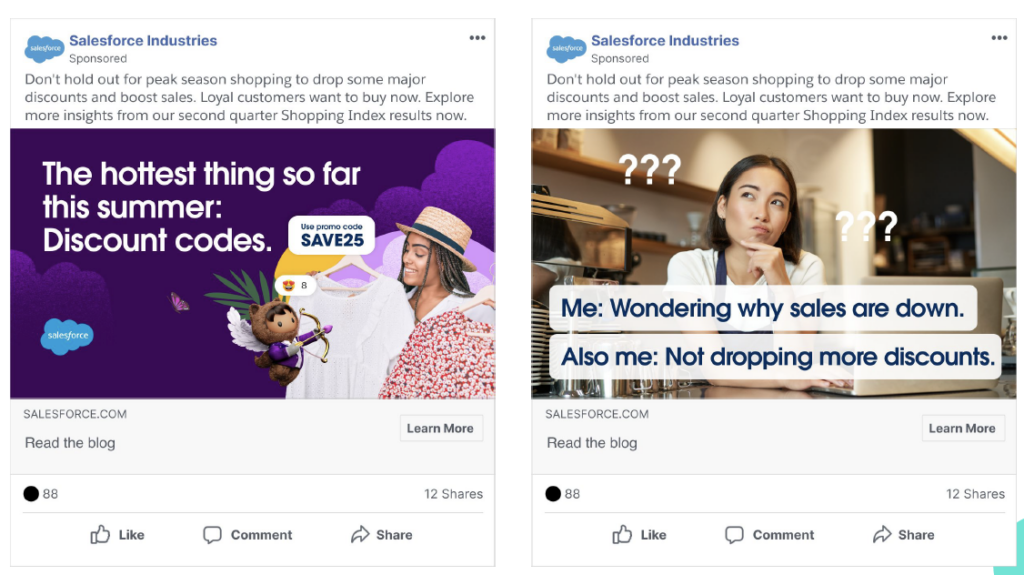Viewport: 1024px width, 575px height.
Task: Click the Salesforce cloud avatar on the left post
Action: (44, 48)
